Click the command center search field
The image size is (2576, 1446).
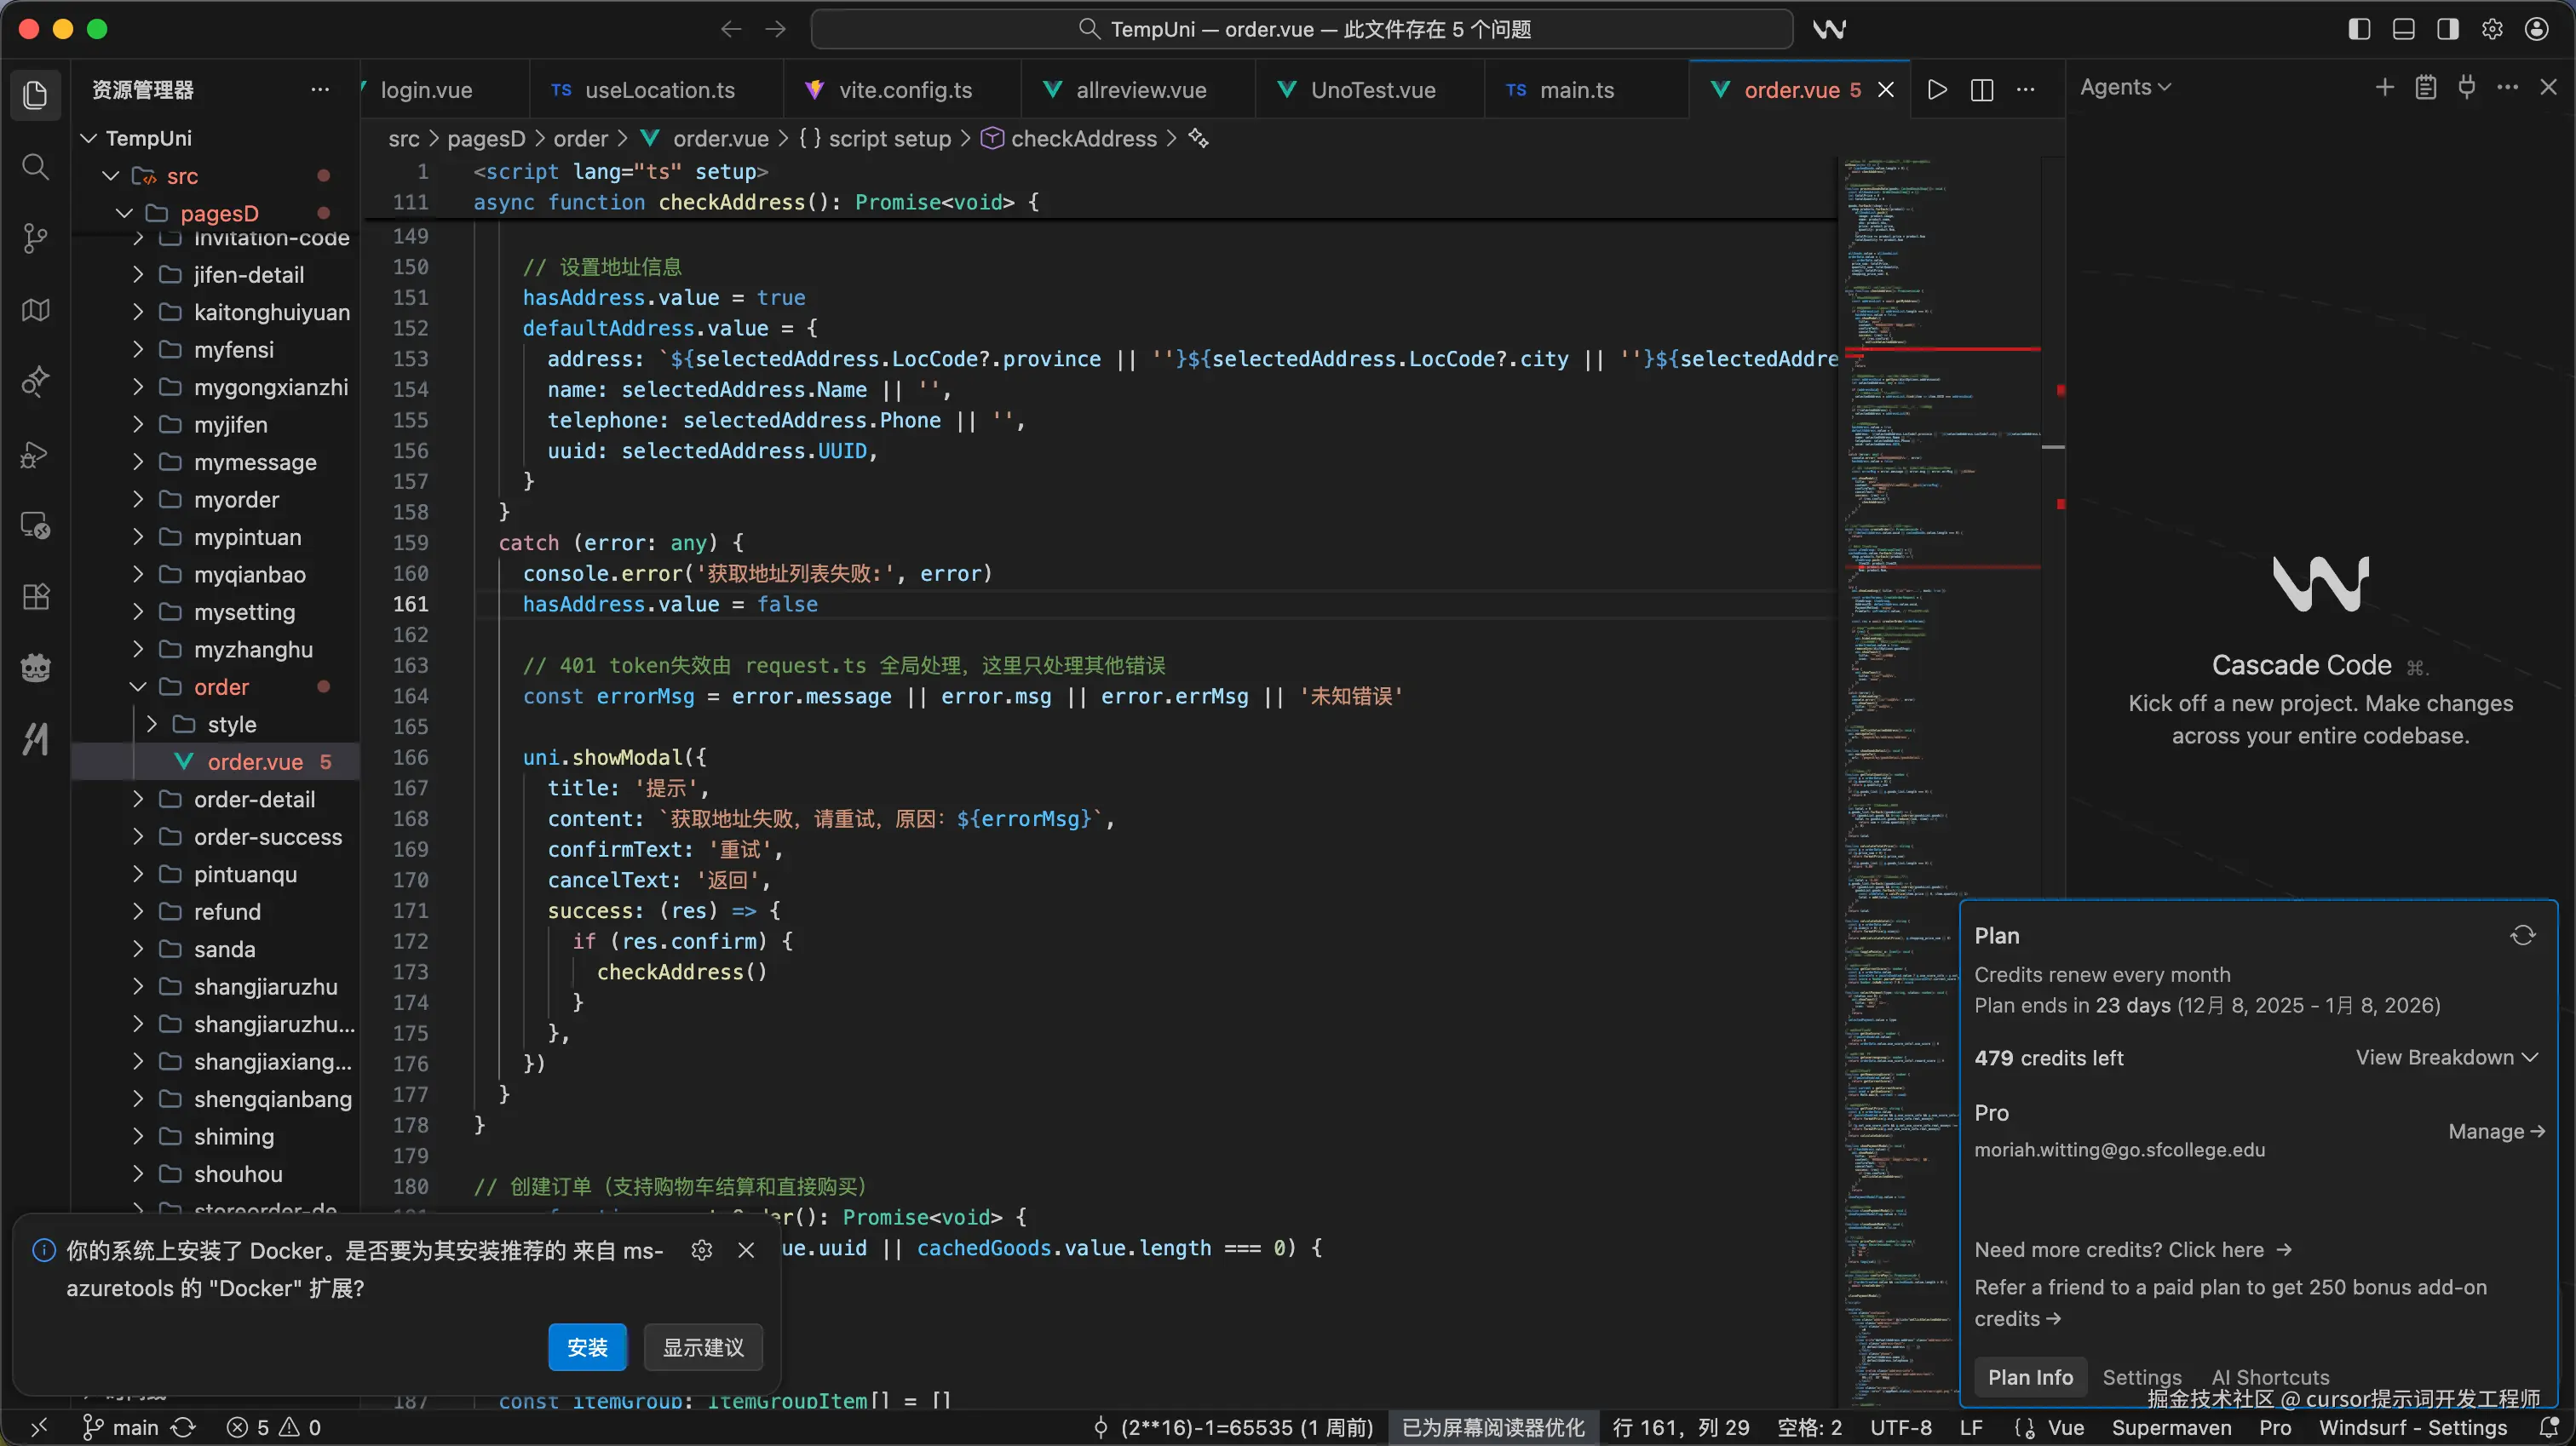point(1302,29)
